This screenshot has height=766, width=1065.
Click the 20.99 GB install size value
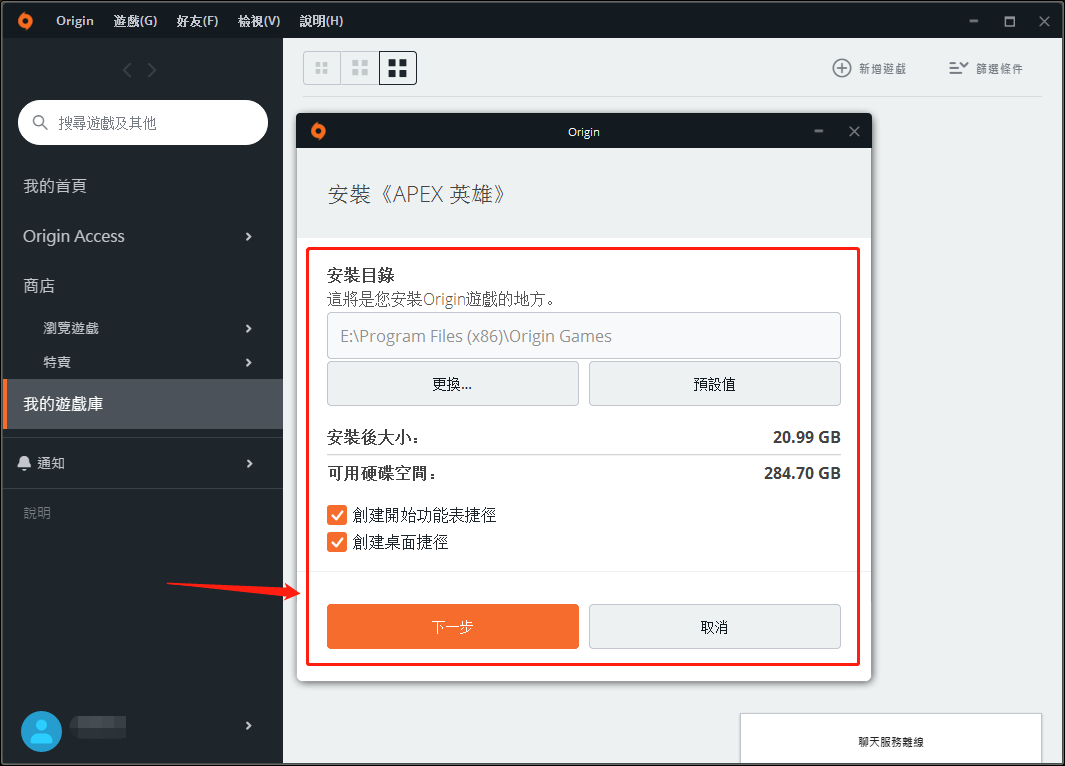(x=806, y=437)
